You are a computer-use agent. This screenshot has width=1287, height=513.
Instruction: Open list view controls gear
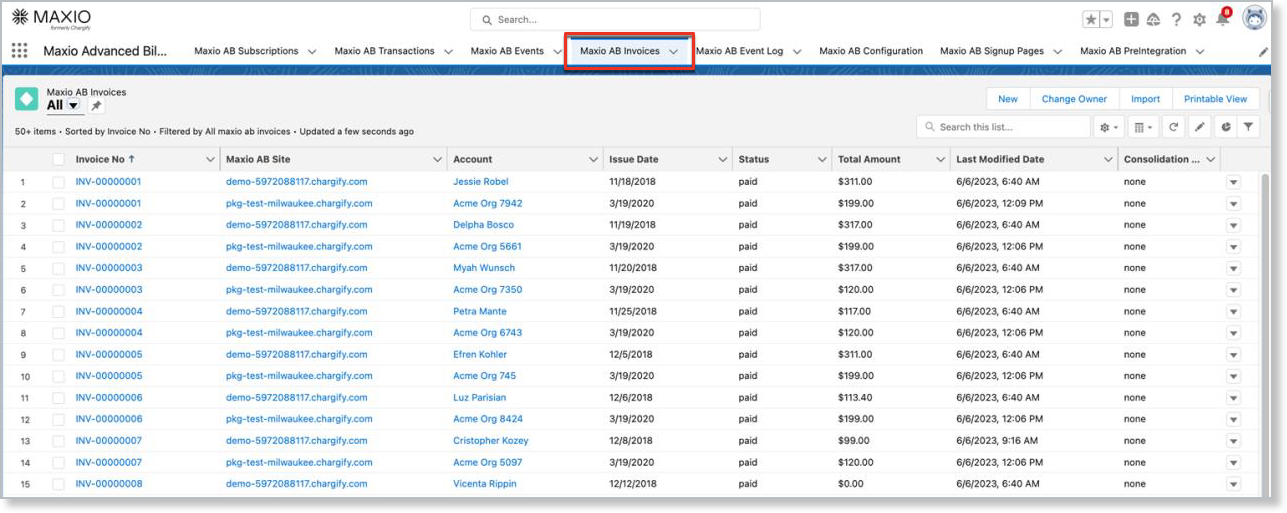click(1109, 127)
